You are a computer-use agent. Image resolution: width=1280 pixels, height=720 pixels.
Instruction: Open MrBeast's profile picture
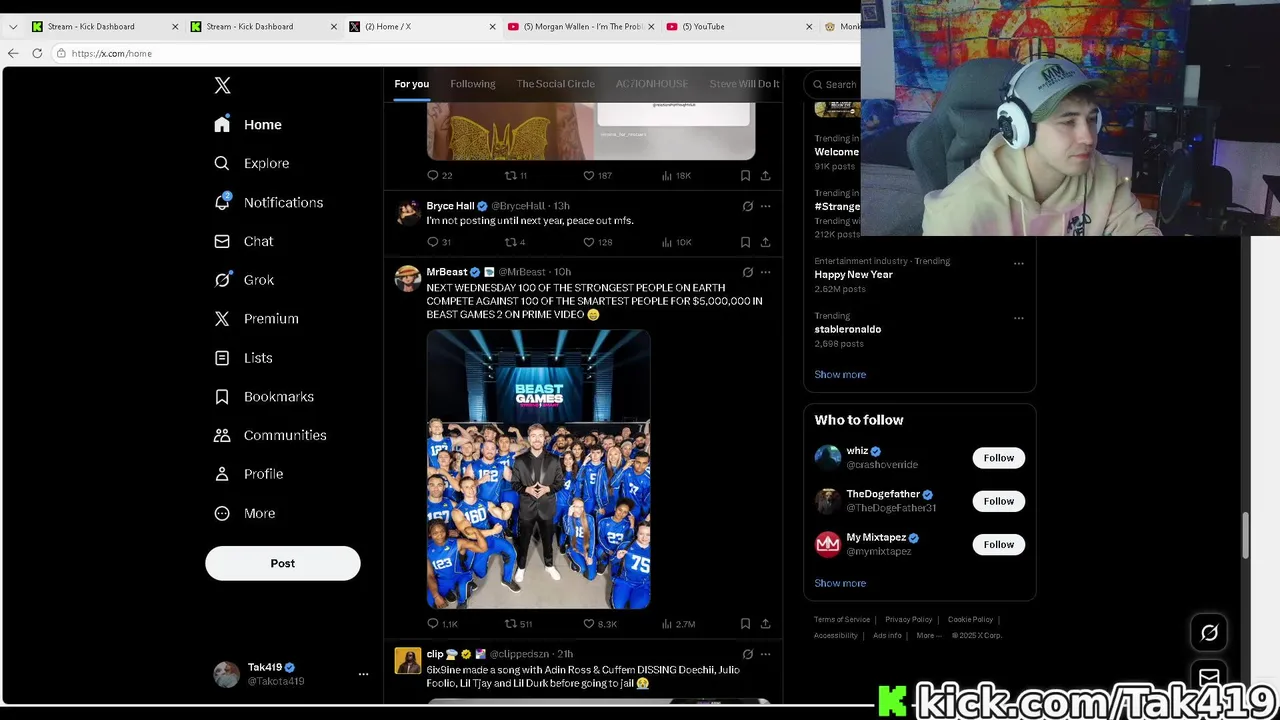pyautogui.click(x=407, y=279)
